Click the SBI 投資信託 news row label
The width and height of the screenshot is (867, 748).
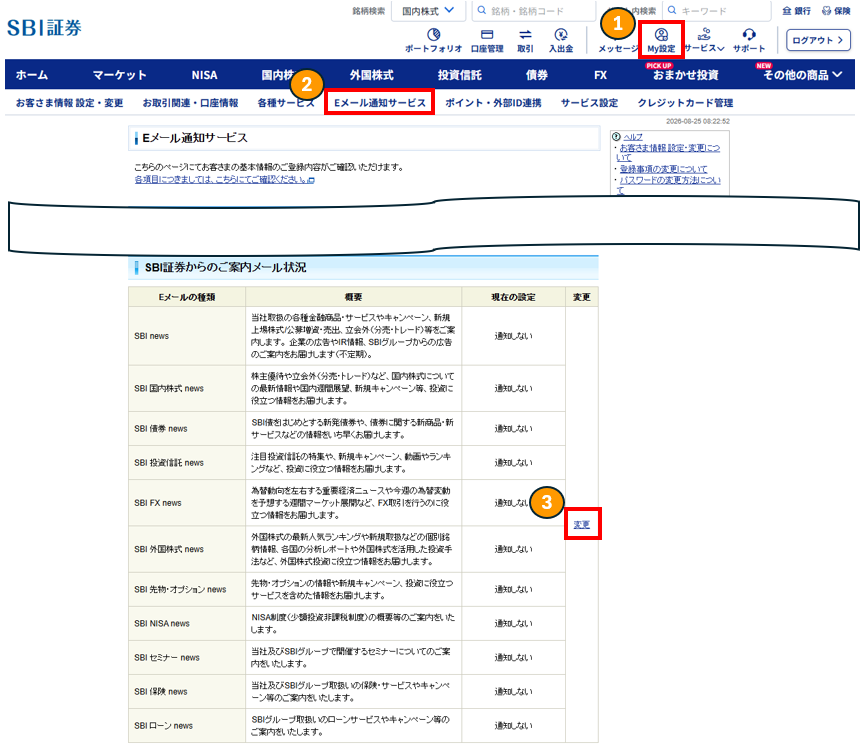[x=169, y=463]
